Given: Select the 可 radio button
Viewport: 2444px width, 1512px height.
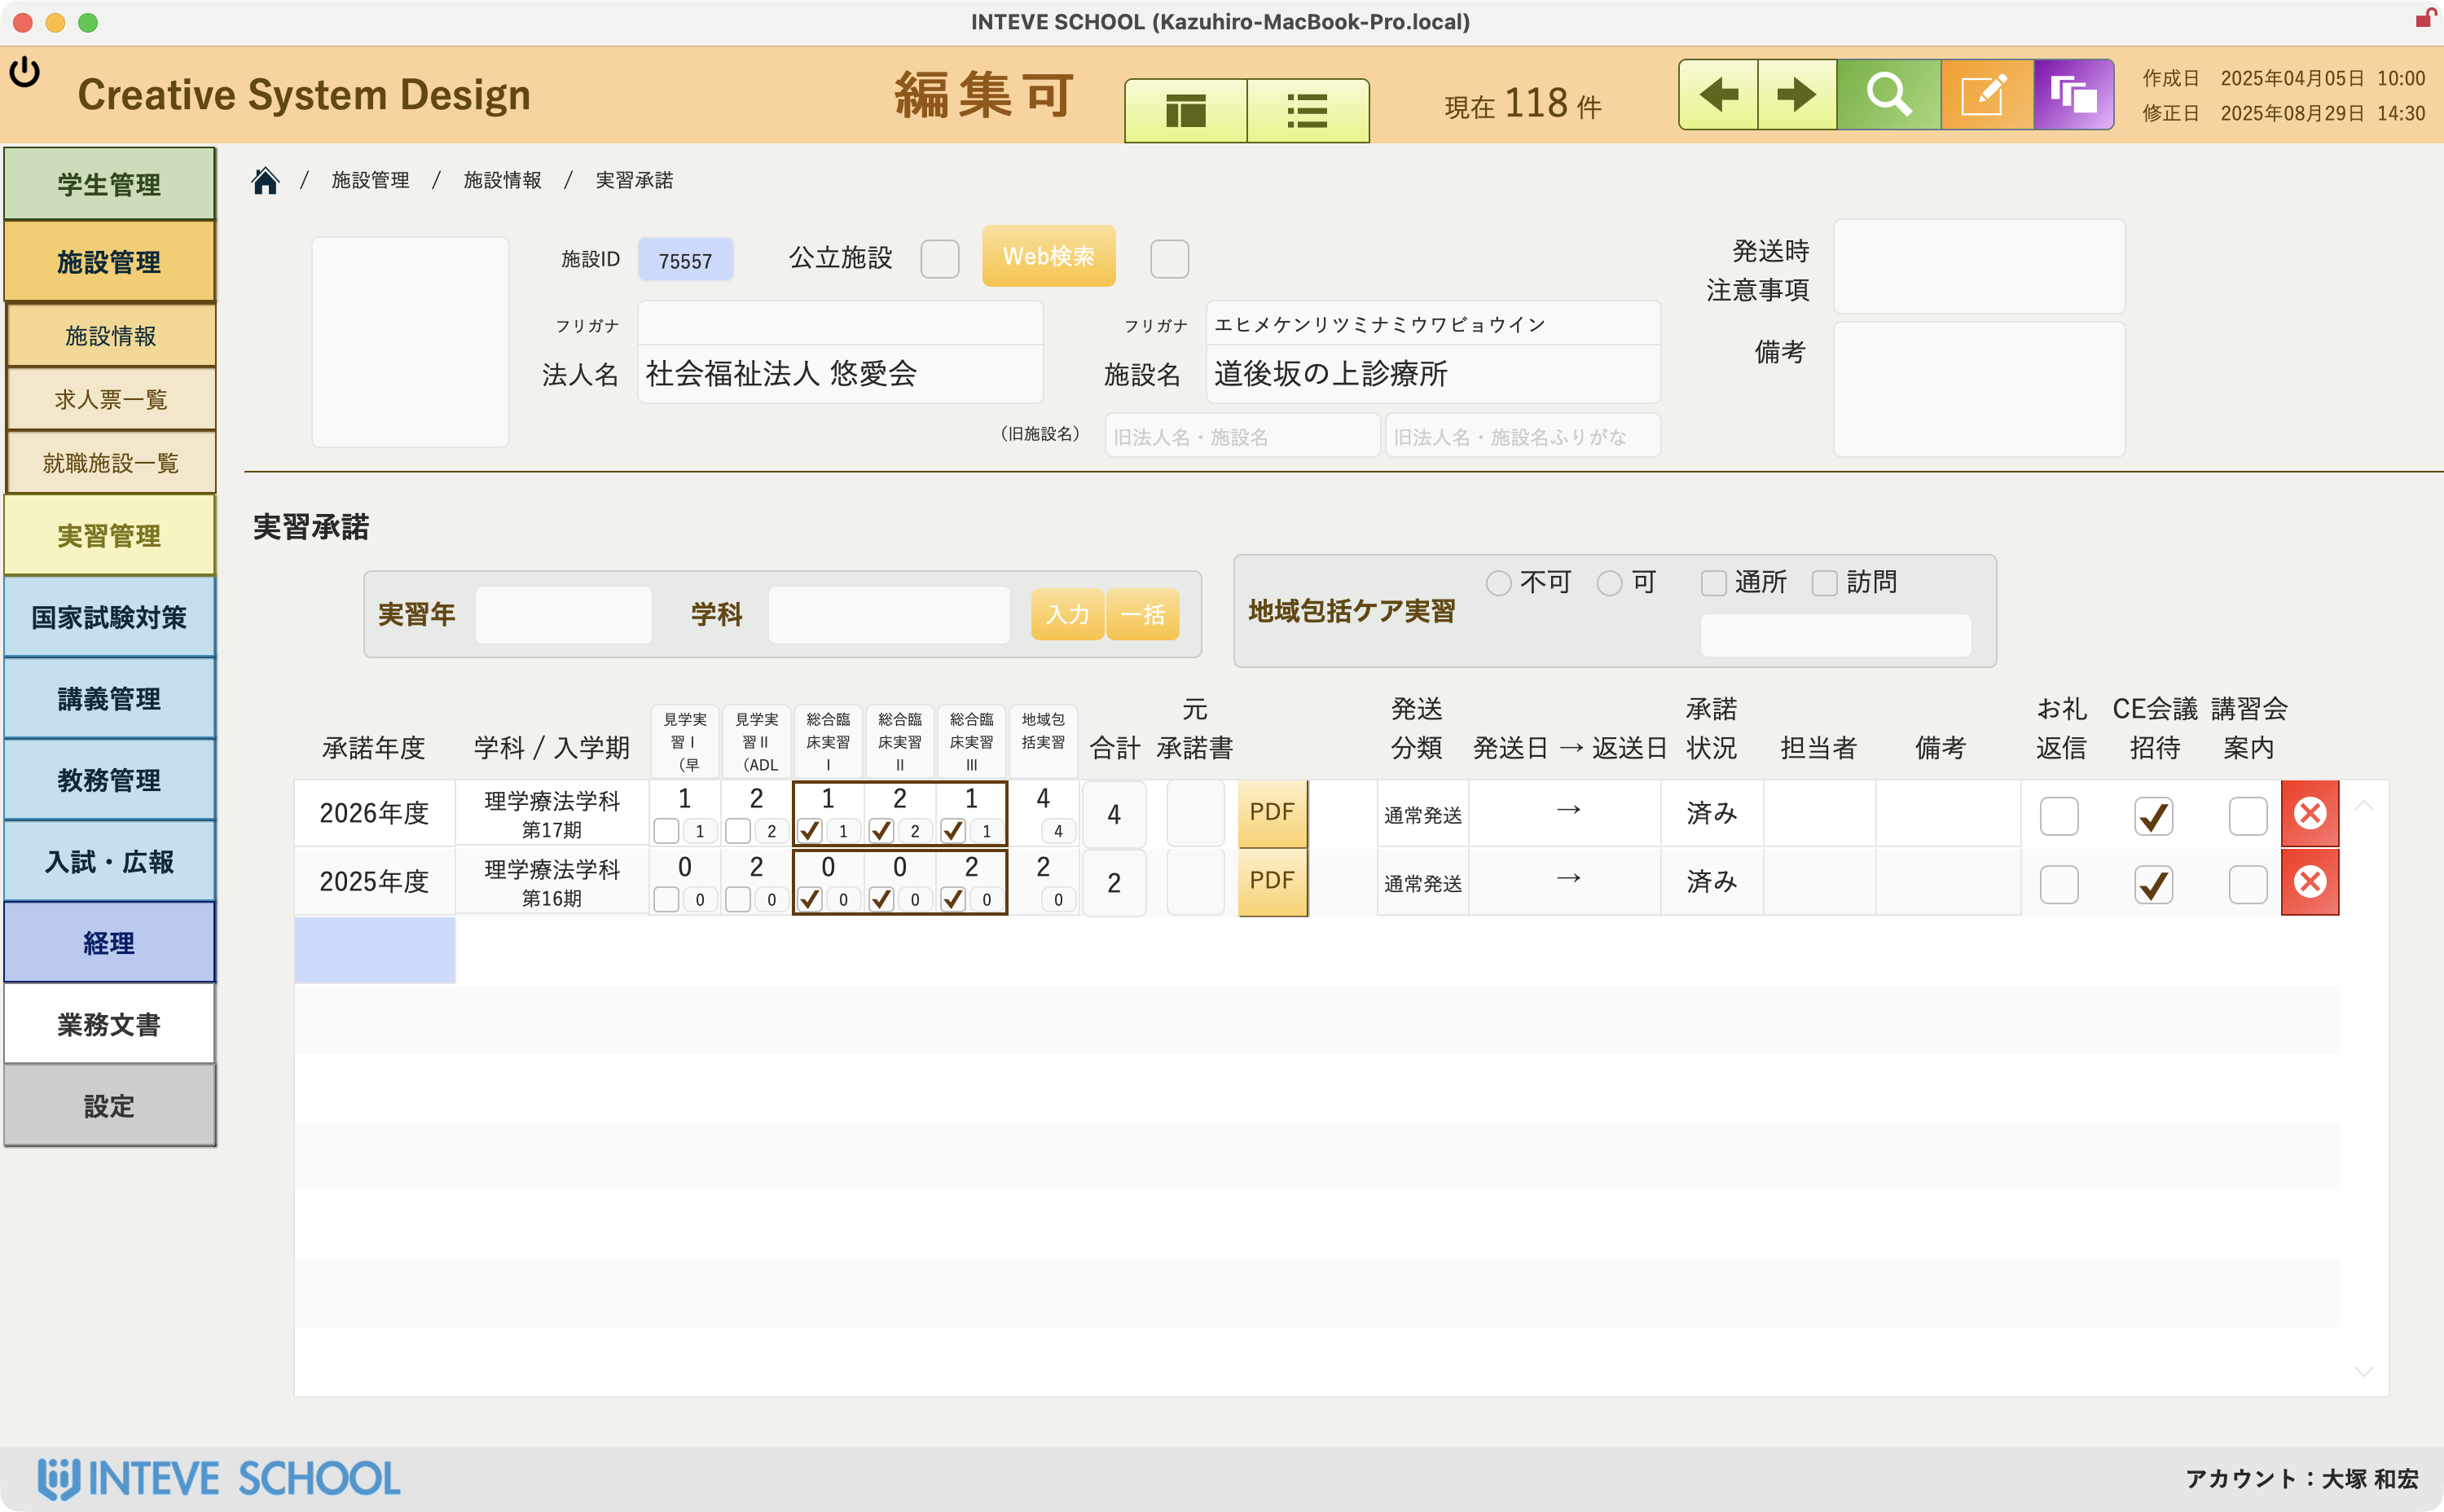Looking at the screenshot, I should (x=1609, y=582).
